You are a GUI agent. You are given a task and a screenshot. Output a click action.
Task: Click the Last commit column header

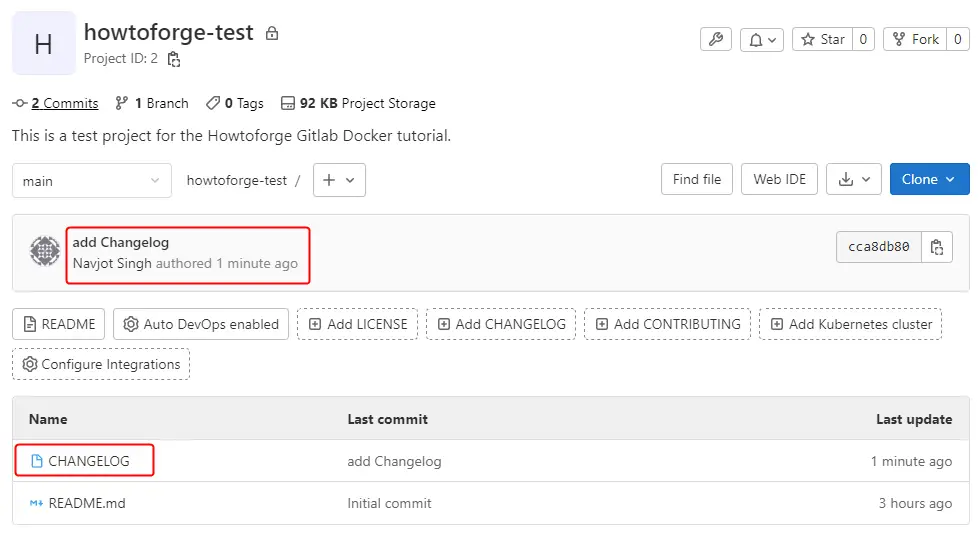tap(387, 419)
